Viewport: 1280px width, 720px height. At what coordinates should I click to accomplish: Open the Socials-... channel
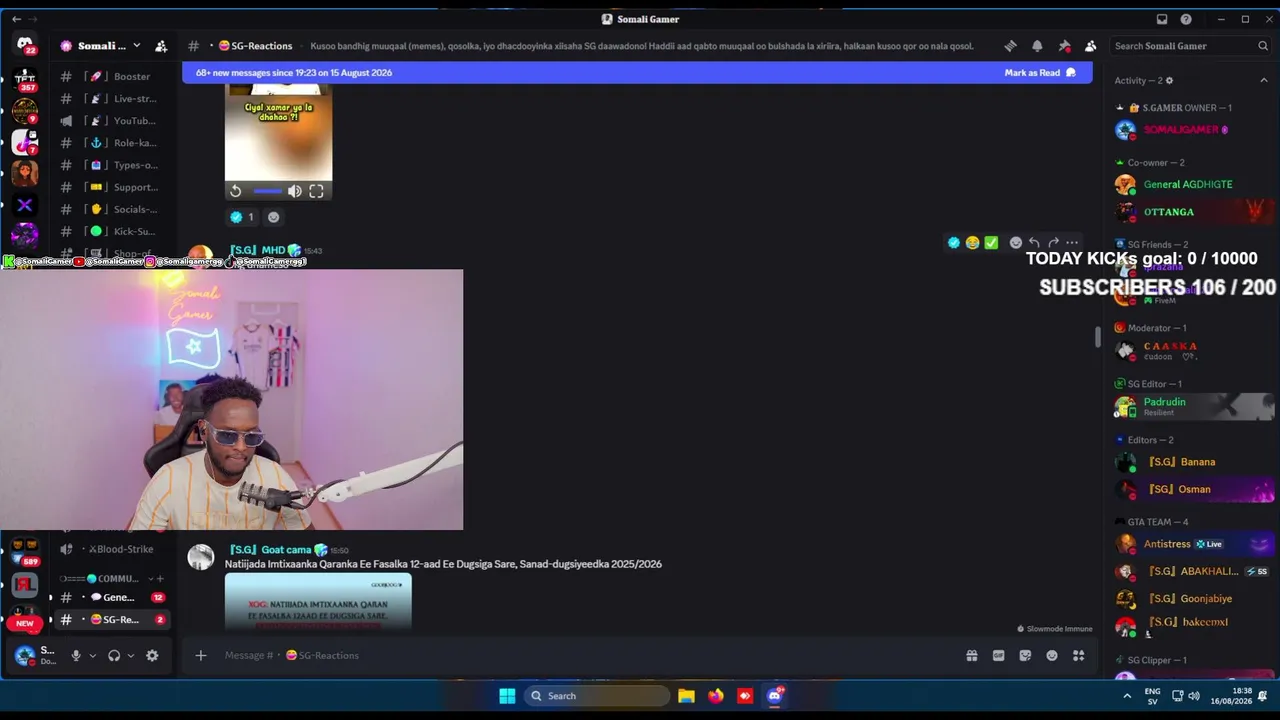point(109,209)
